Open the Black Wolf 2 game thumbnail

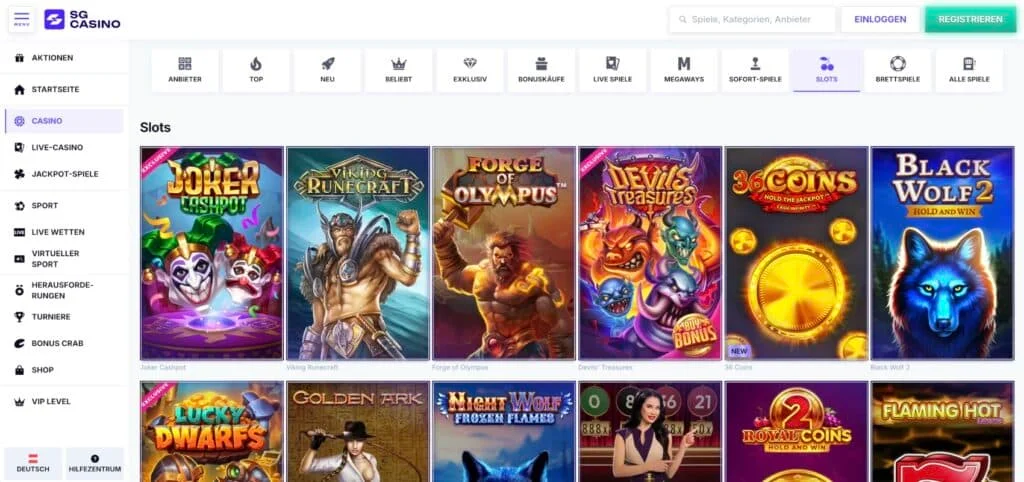coord(942,253)
